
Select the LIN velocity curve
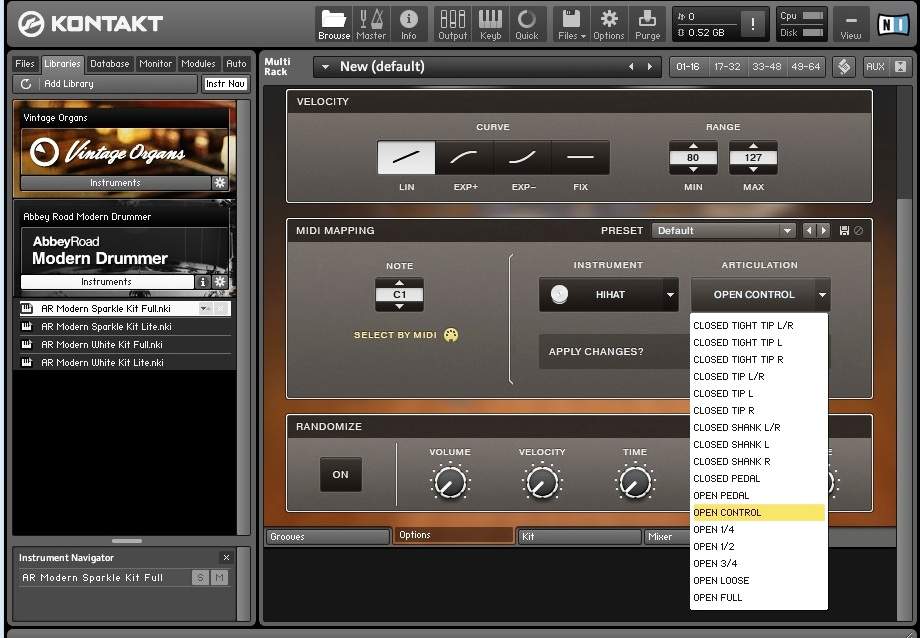tap(406, 157)
